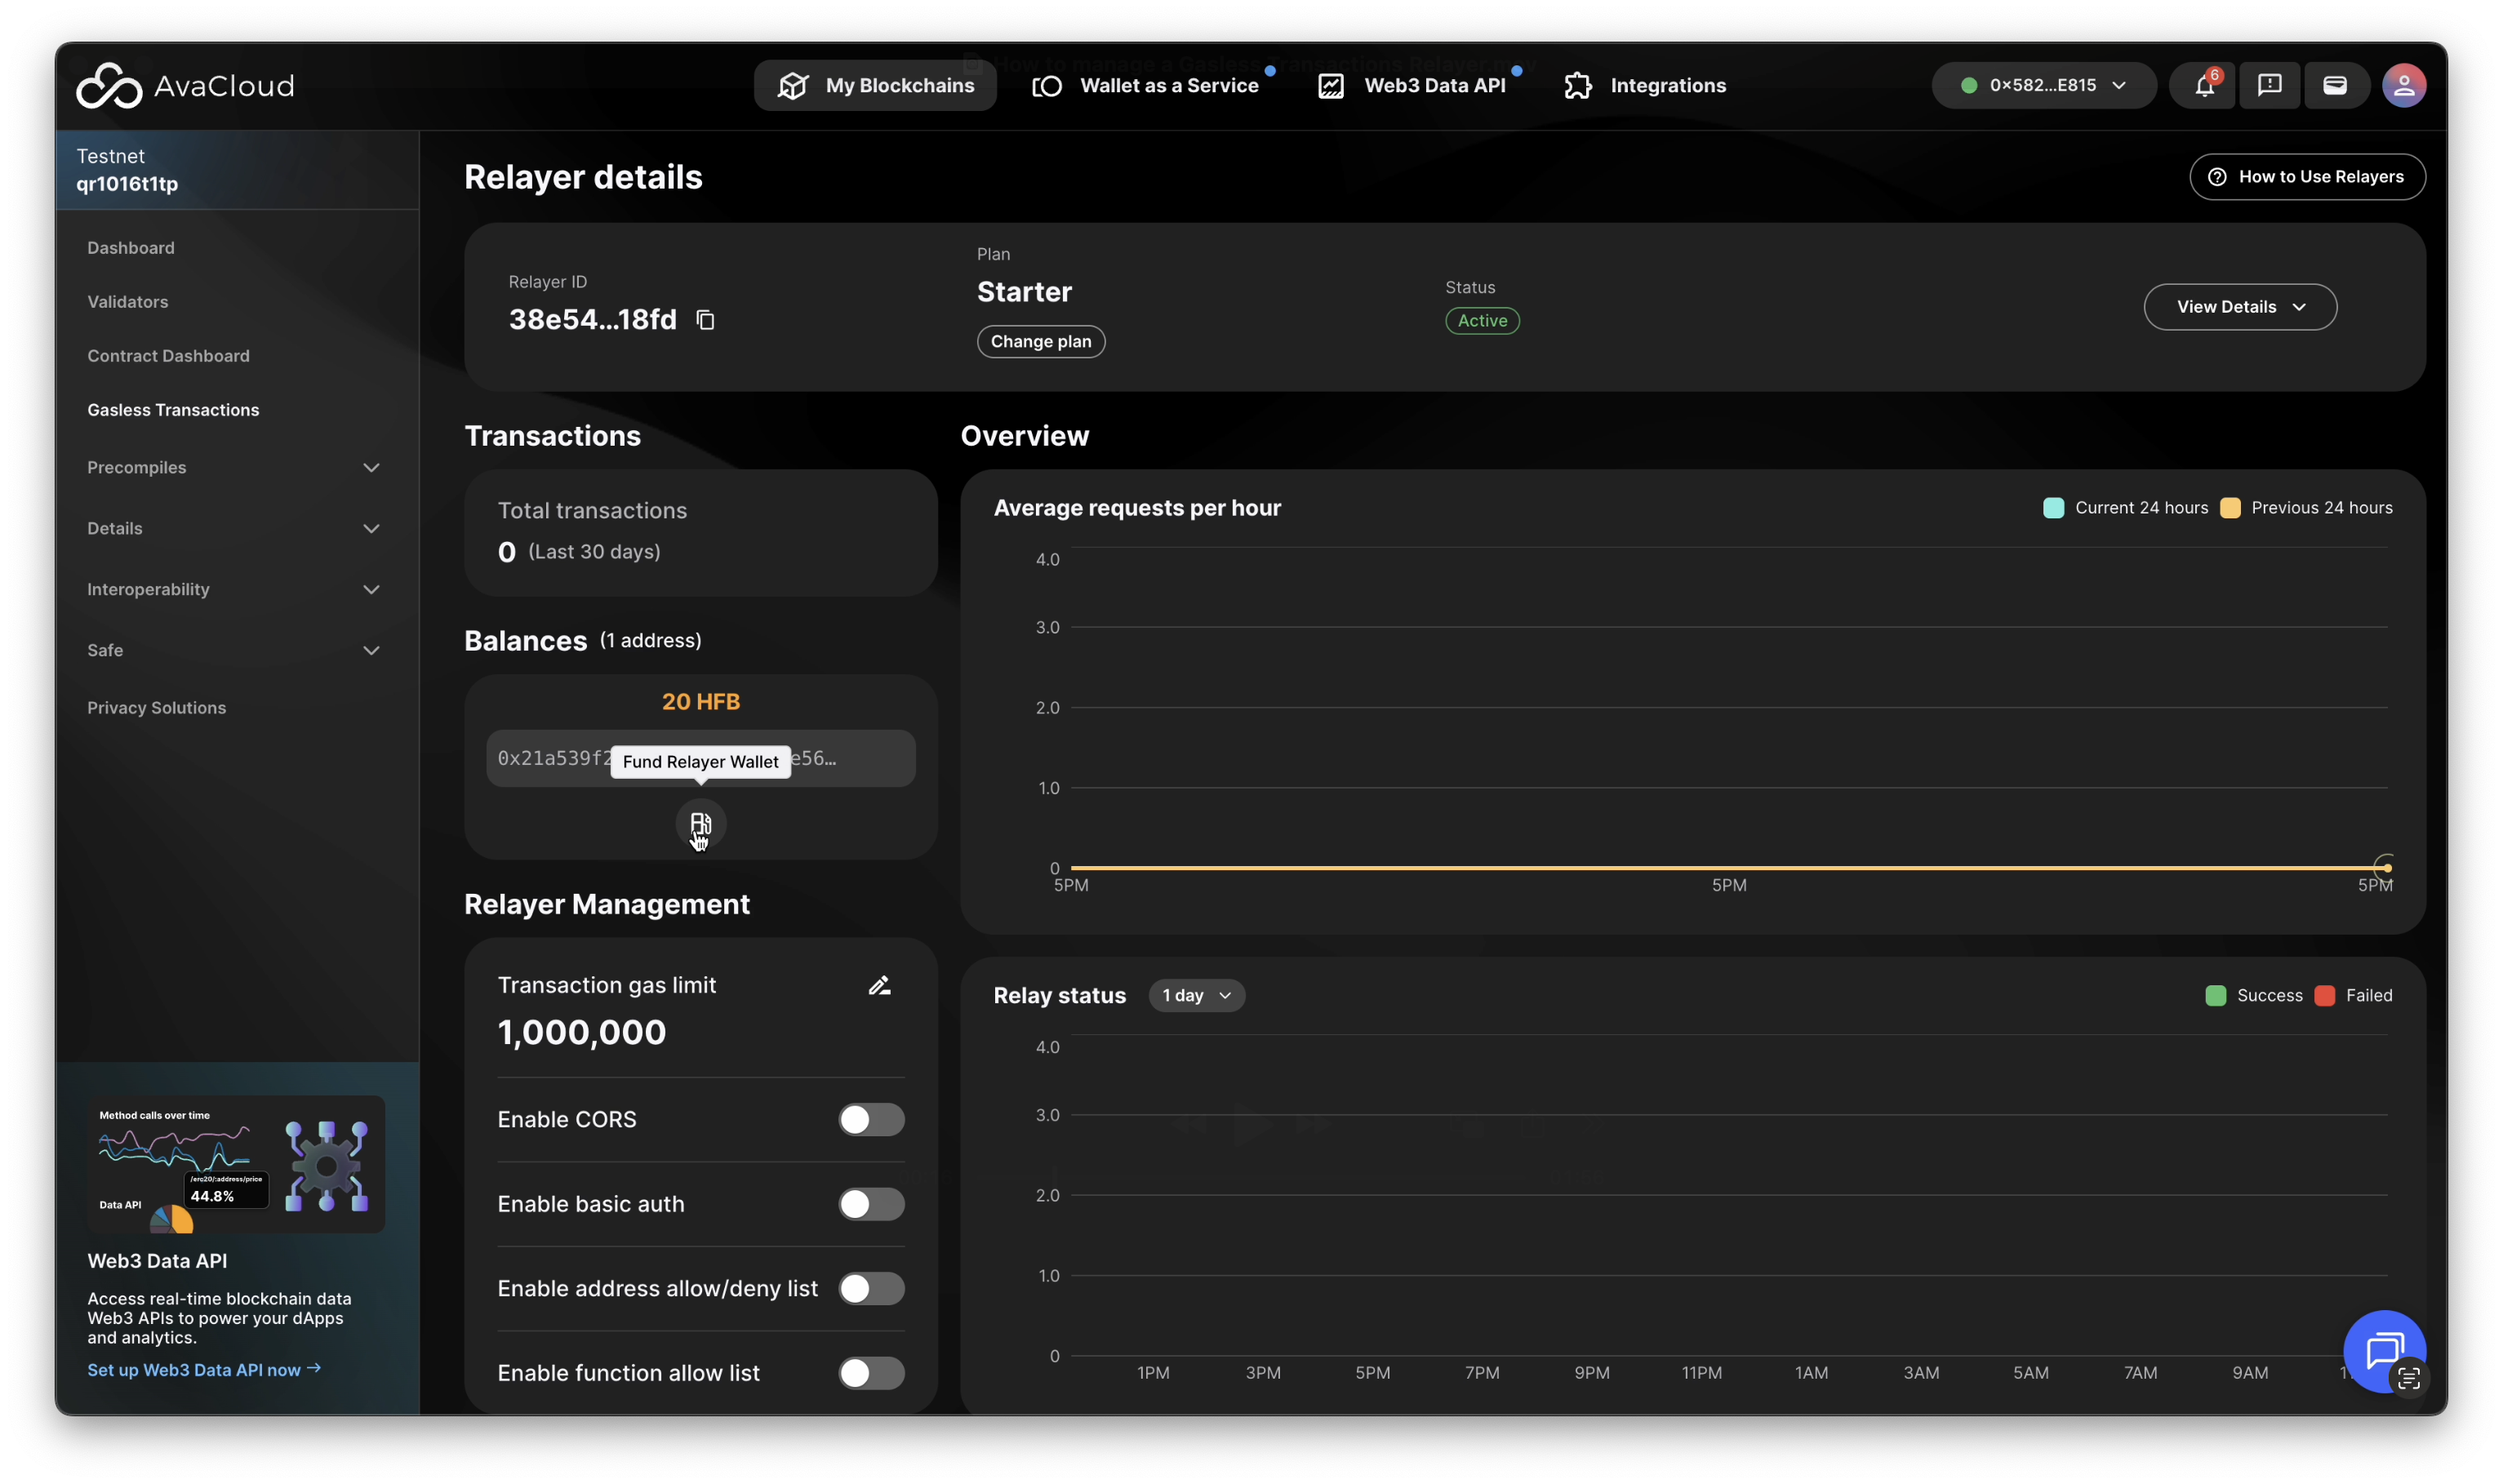Enable the address allow/deny list toggle

[870, 1288]
